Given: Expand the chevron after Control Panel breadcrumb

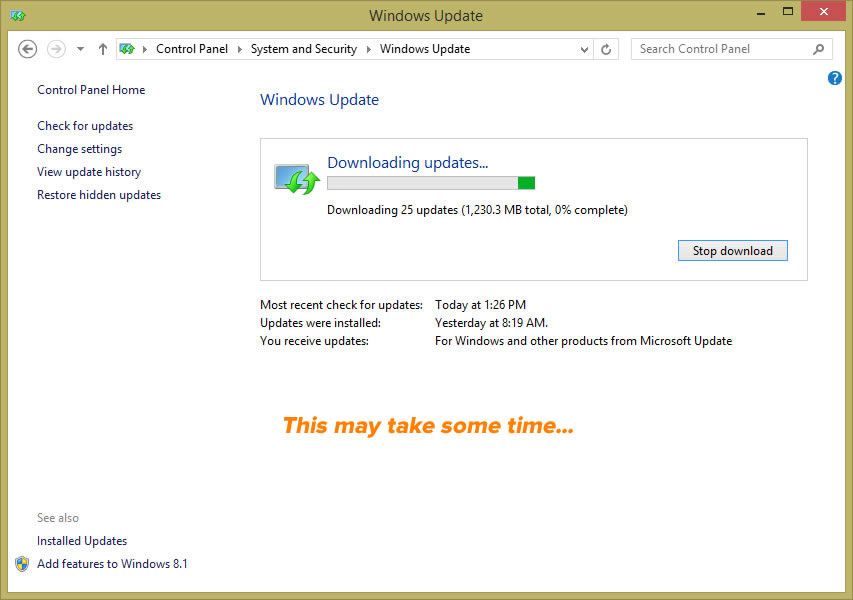Looking at the screenshot, I should point(239,49).
